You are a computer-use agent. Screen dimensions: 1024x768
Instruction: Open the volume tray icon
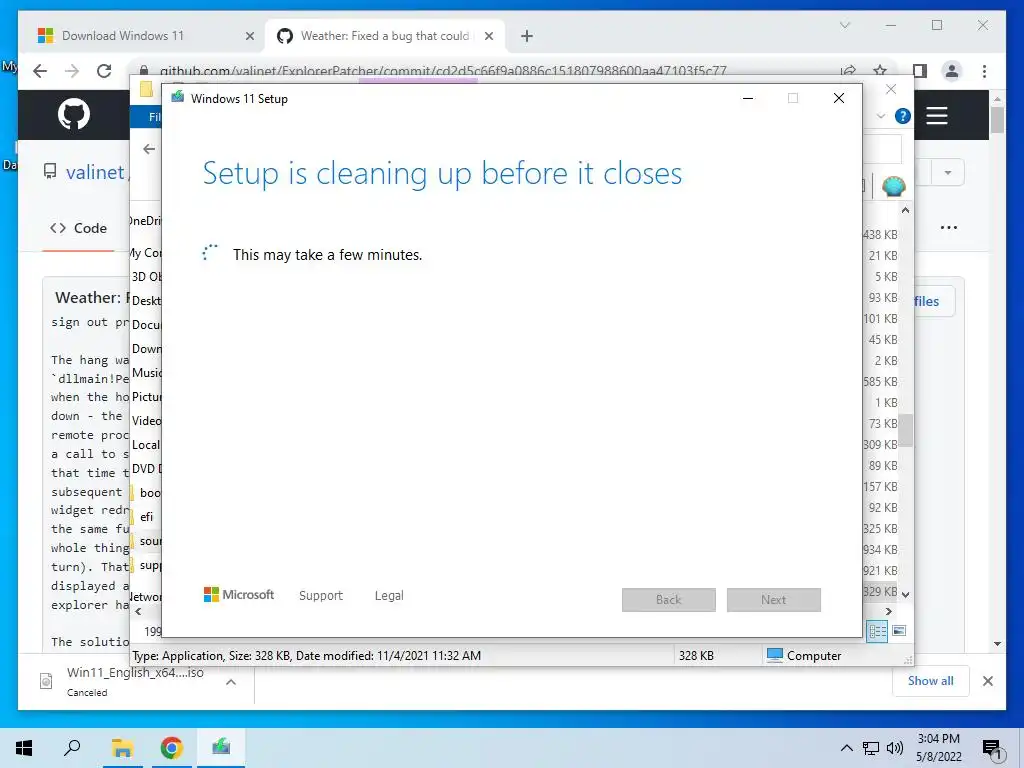[895, 748]
